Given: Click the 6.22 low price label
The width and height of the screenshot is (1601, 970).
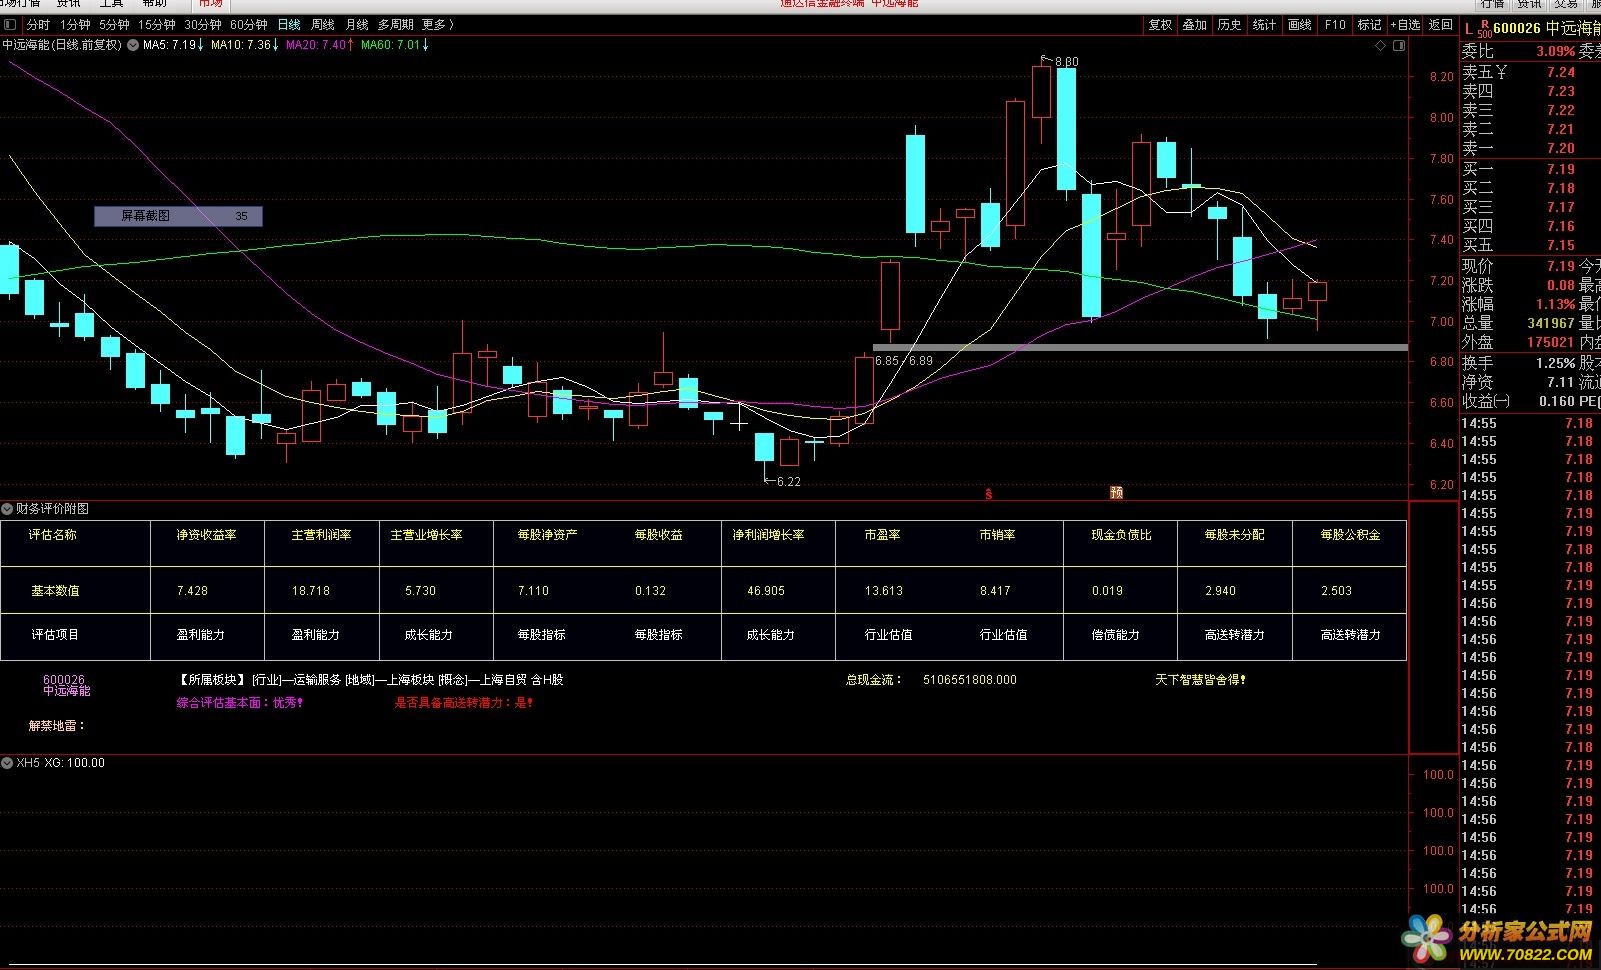Looking at the screenshot, I should 788,482.
